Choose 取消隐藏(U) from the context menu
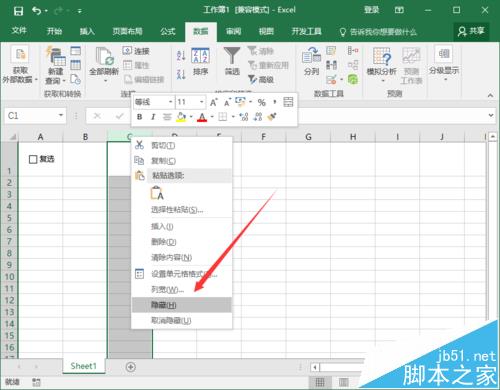Image resolution: width=500 pixels, height=390 pixels. point(182,320)
